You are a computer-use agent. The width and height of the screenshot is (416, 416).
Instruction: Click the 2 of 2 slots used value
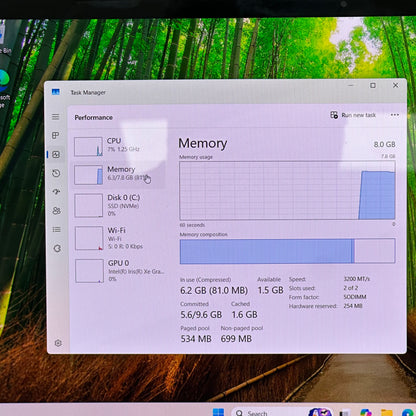tap(351, 288)
